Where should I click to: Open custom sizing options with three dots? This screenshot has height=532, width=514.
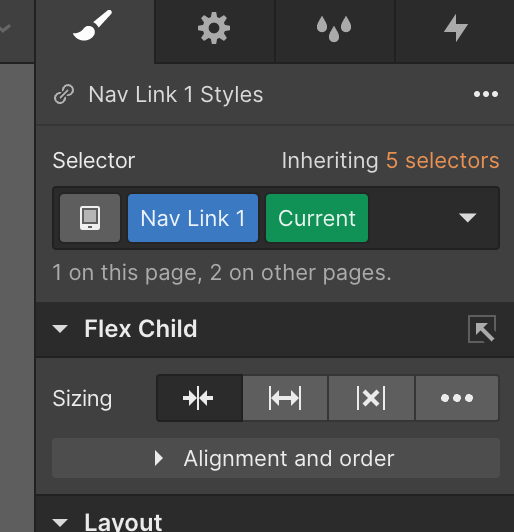(457, 398)
